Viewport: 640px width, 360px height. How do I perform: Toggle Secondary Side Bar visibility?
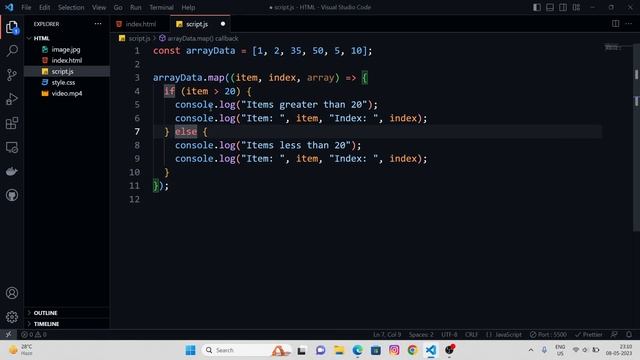563,7
